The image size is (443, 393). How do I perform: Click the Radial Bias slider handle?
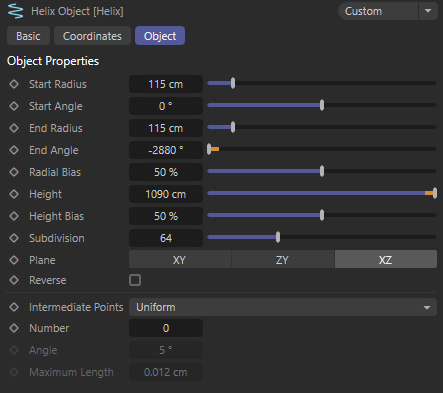tap(322, 171)
